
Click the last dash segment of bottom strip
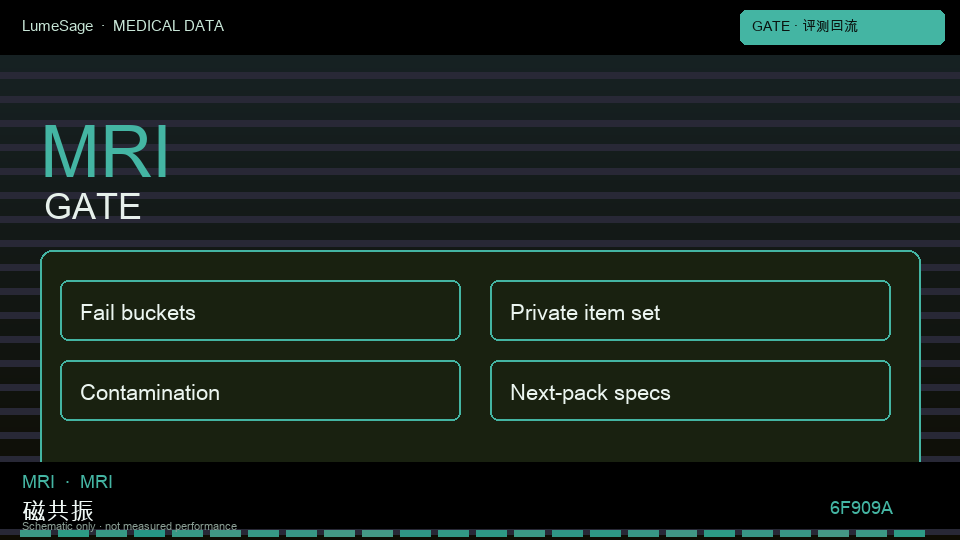[909, 533]
